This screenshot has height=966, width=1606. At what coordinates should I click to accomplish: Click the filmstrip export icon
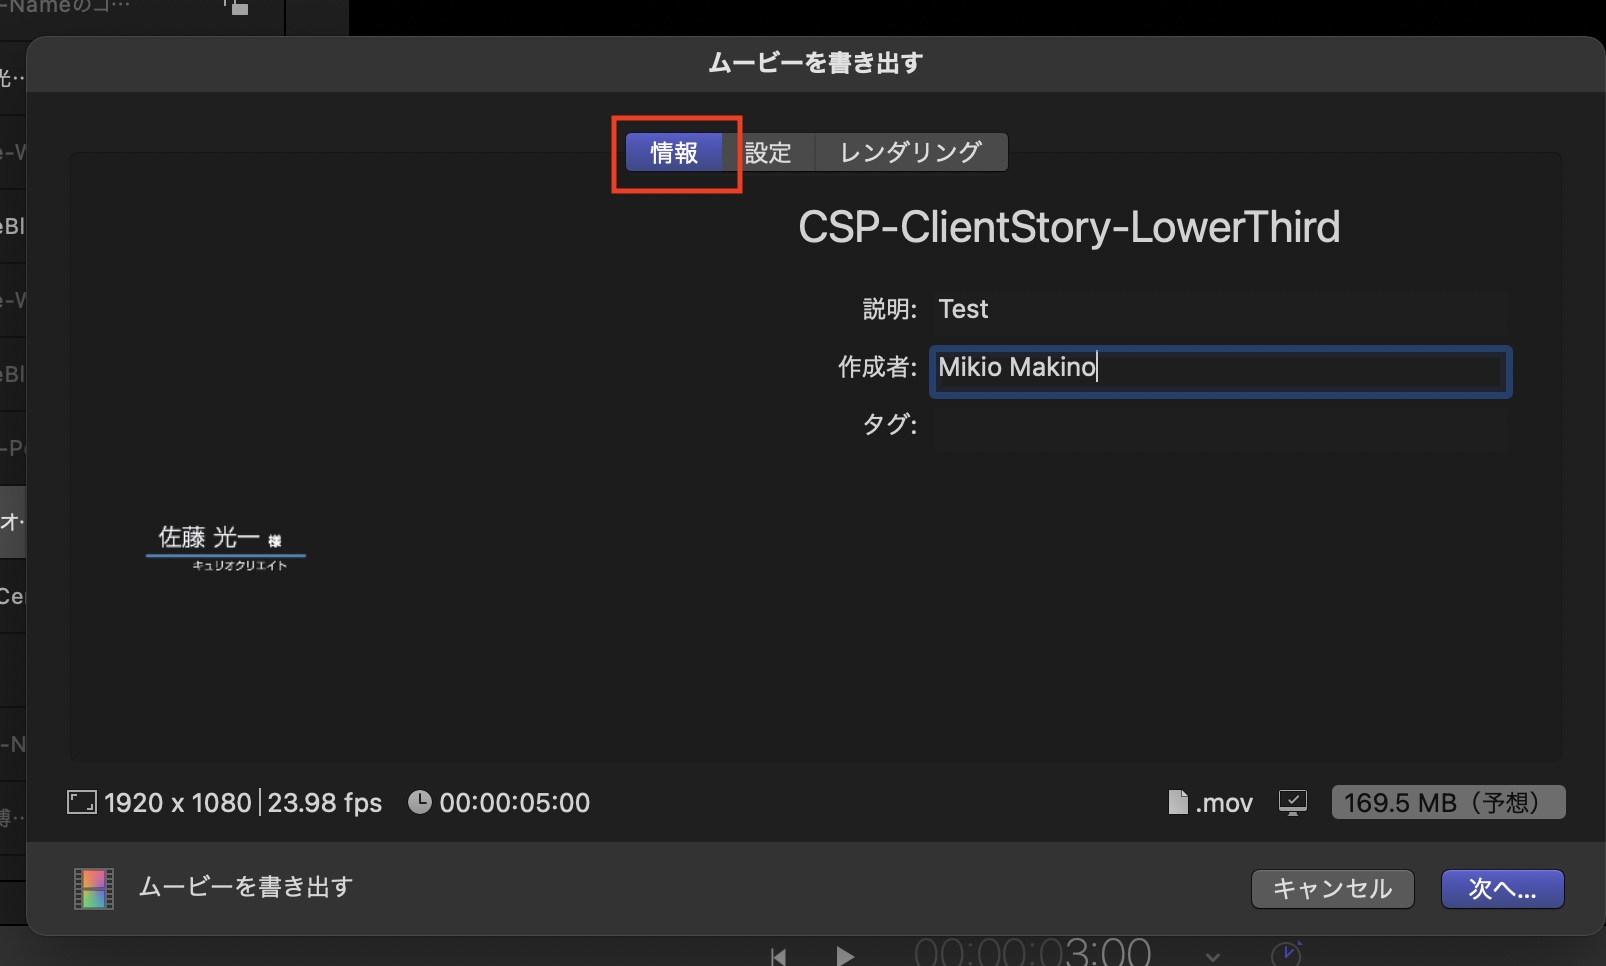click(94, 888)
